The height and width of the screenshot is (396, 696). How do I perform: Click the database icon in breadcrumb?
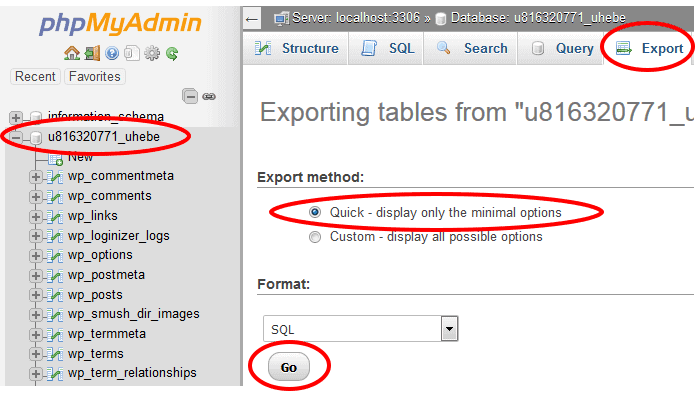[x=441, y=19]
